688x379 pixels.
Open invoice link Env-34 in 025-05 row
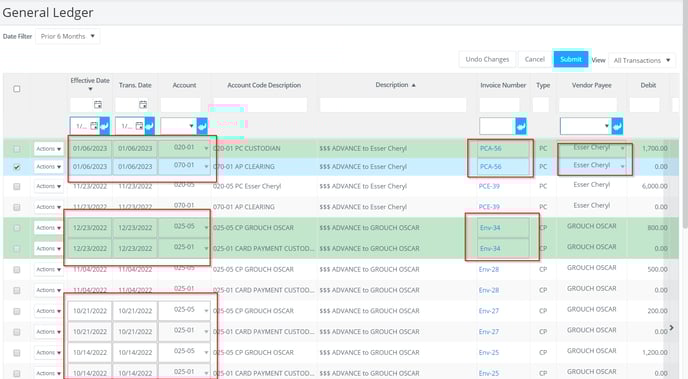490,228
